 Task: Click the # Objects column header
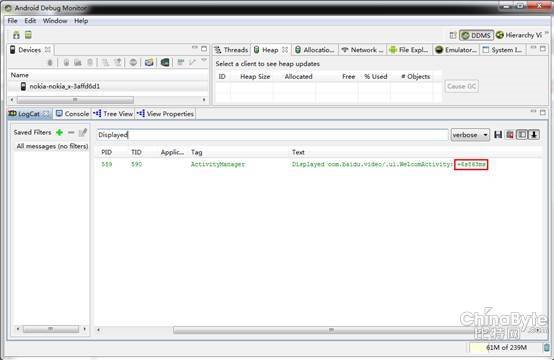tap(416, 77)
